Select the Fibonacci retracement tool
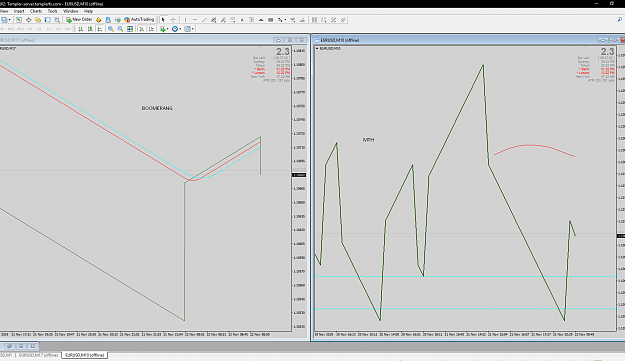This screenshot has width=625, height=361. tap(233, 20)
